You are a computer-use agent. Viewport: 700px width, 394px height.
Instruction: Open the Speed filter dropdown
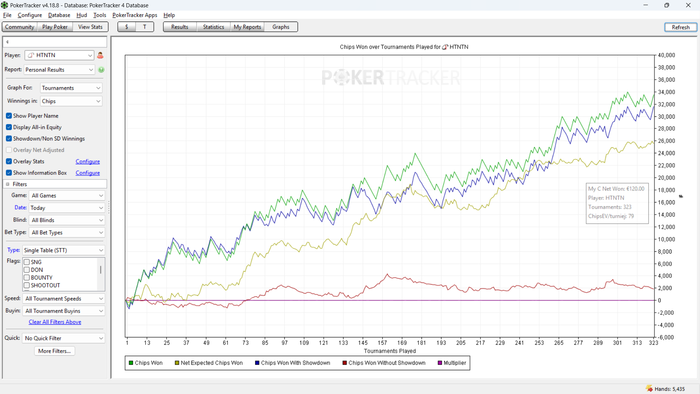point(64,299)
